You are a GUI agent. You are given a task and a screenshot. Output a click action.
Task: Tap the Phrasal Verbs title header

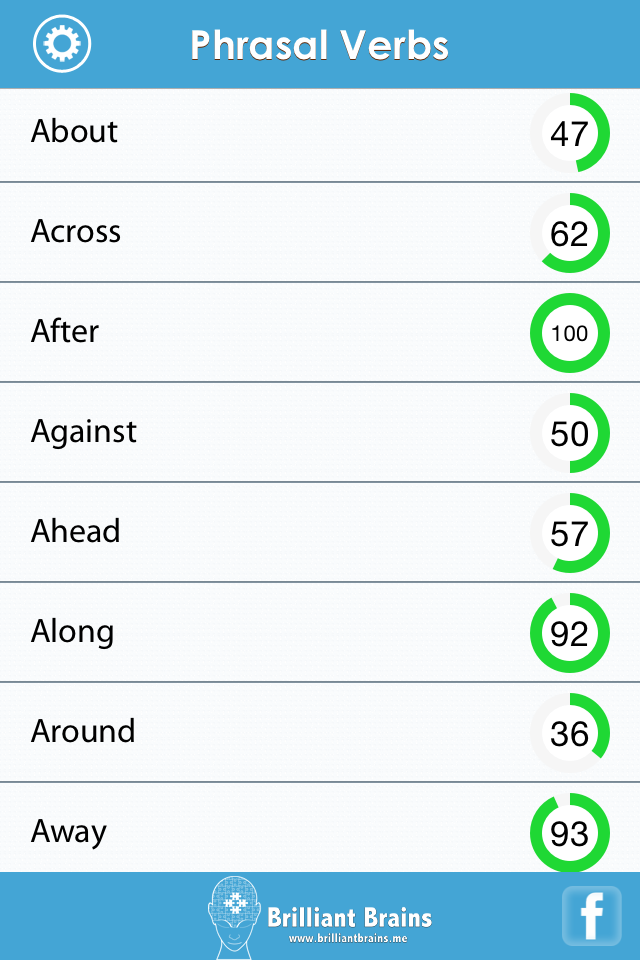point(320,45)
